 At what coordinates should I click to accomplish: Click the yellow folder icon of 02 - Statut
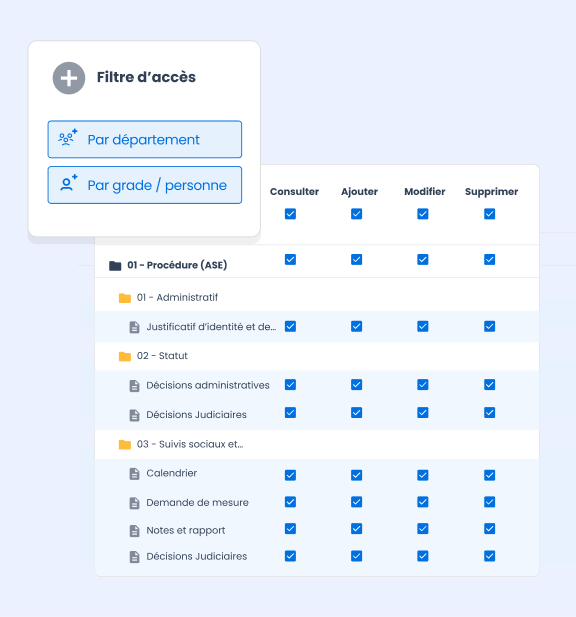pyautogui.click(x=125, y=356)
